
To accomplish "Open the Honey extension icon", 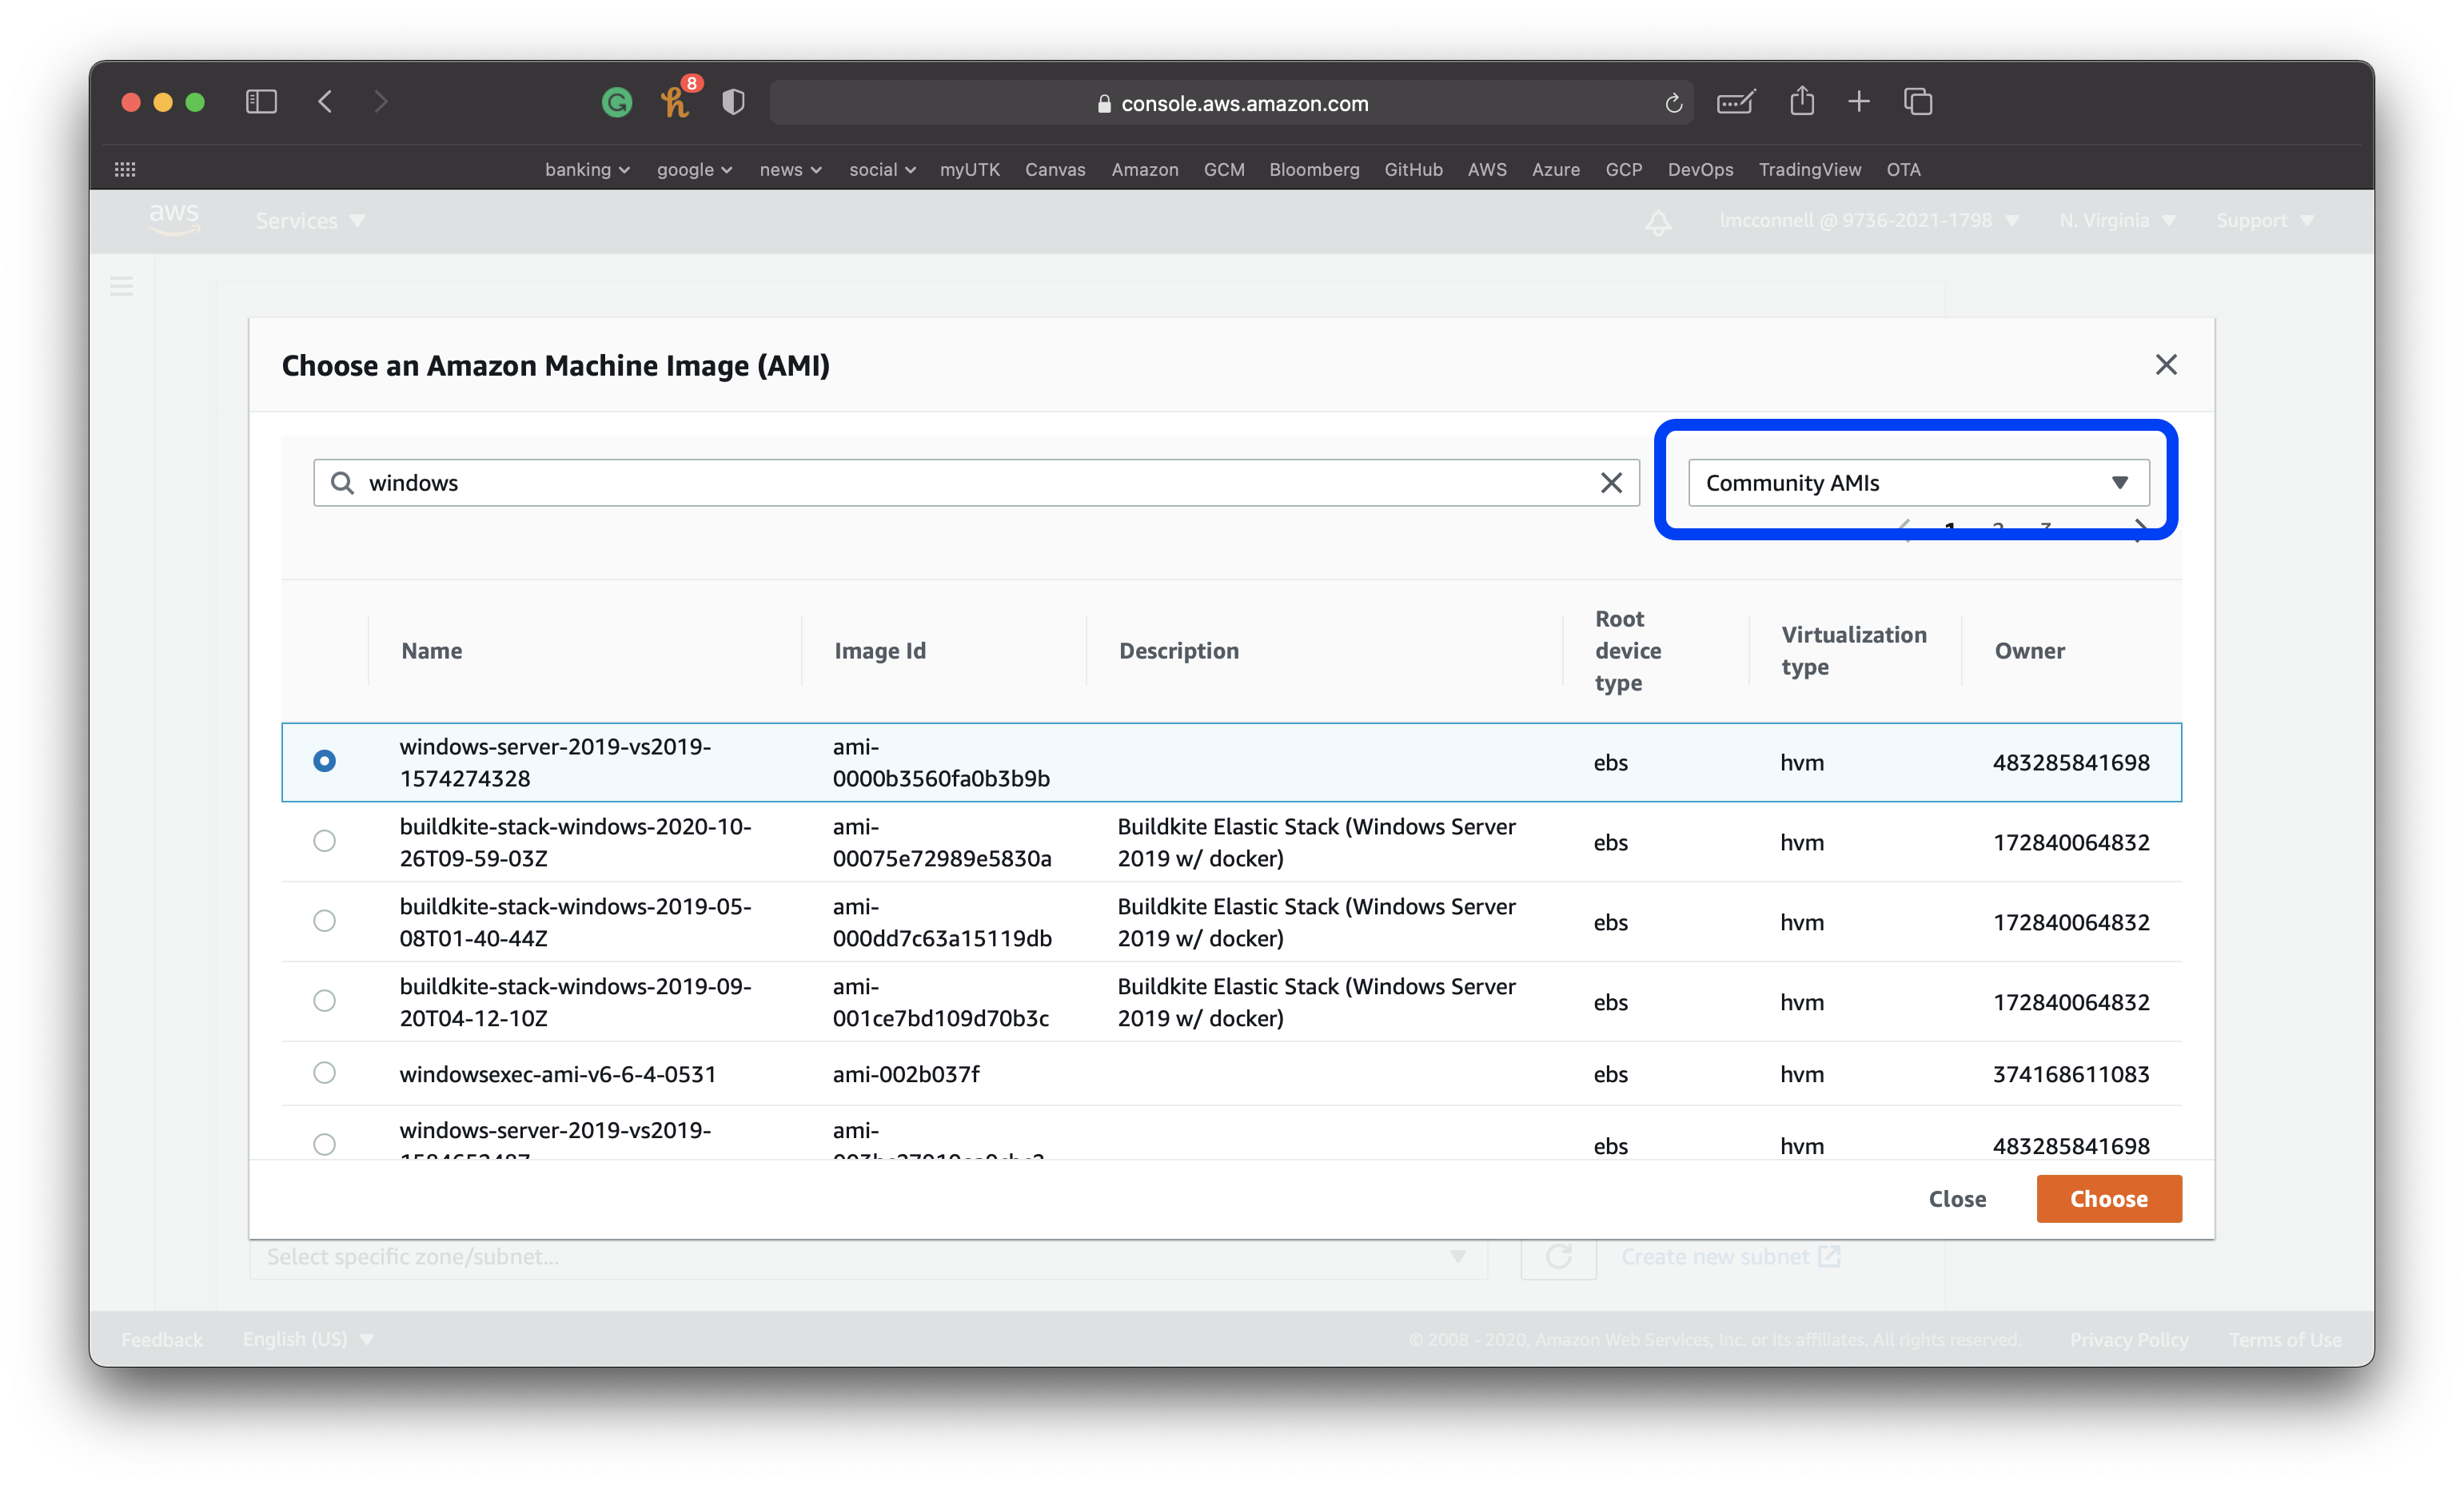I will pyautogui.click(x=676, y=102).
